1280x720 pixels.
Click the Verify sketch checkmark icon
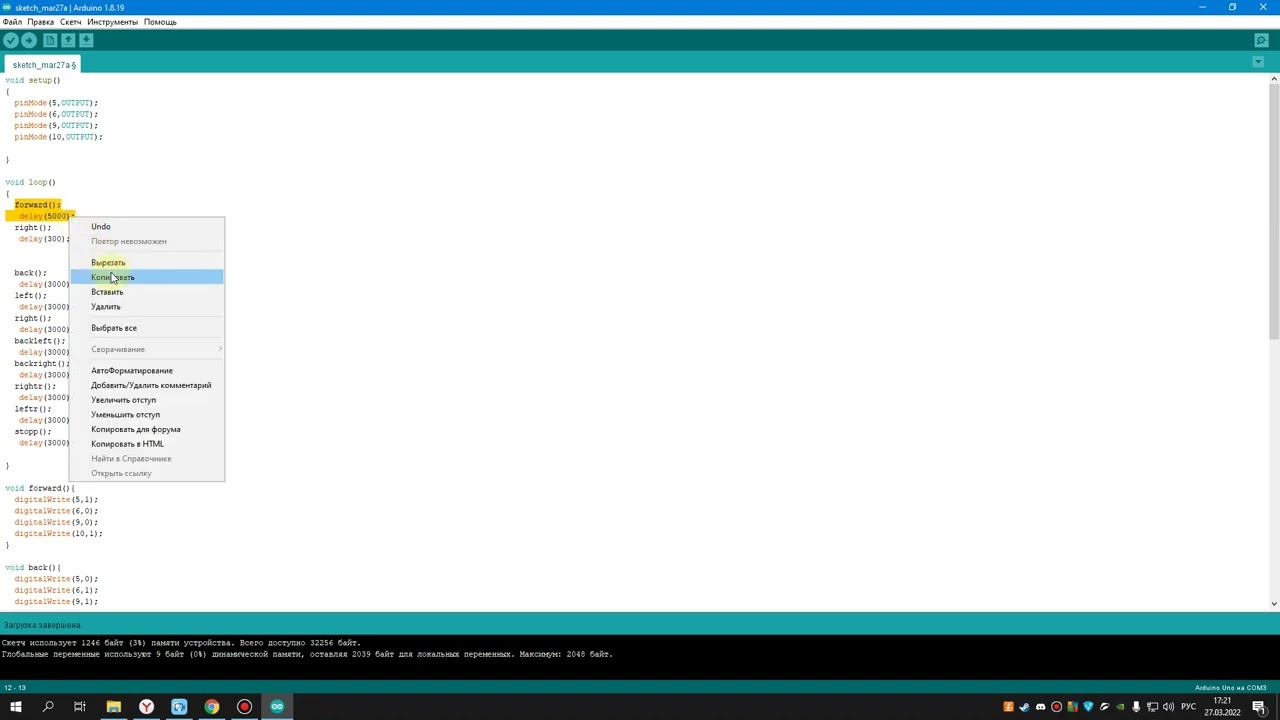pos(11,40)
